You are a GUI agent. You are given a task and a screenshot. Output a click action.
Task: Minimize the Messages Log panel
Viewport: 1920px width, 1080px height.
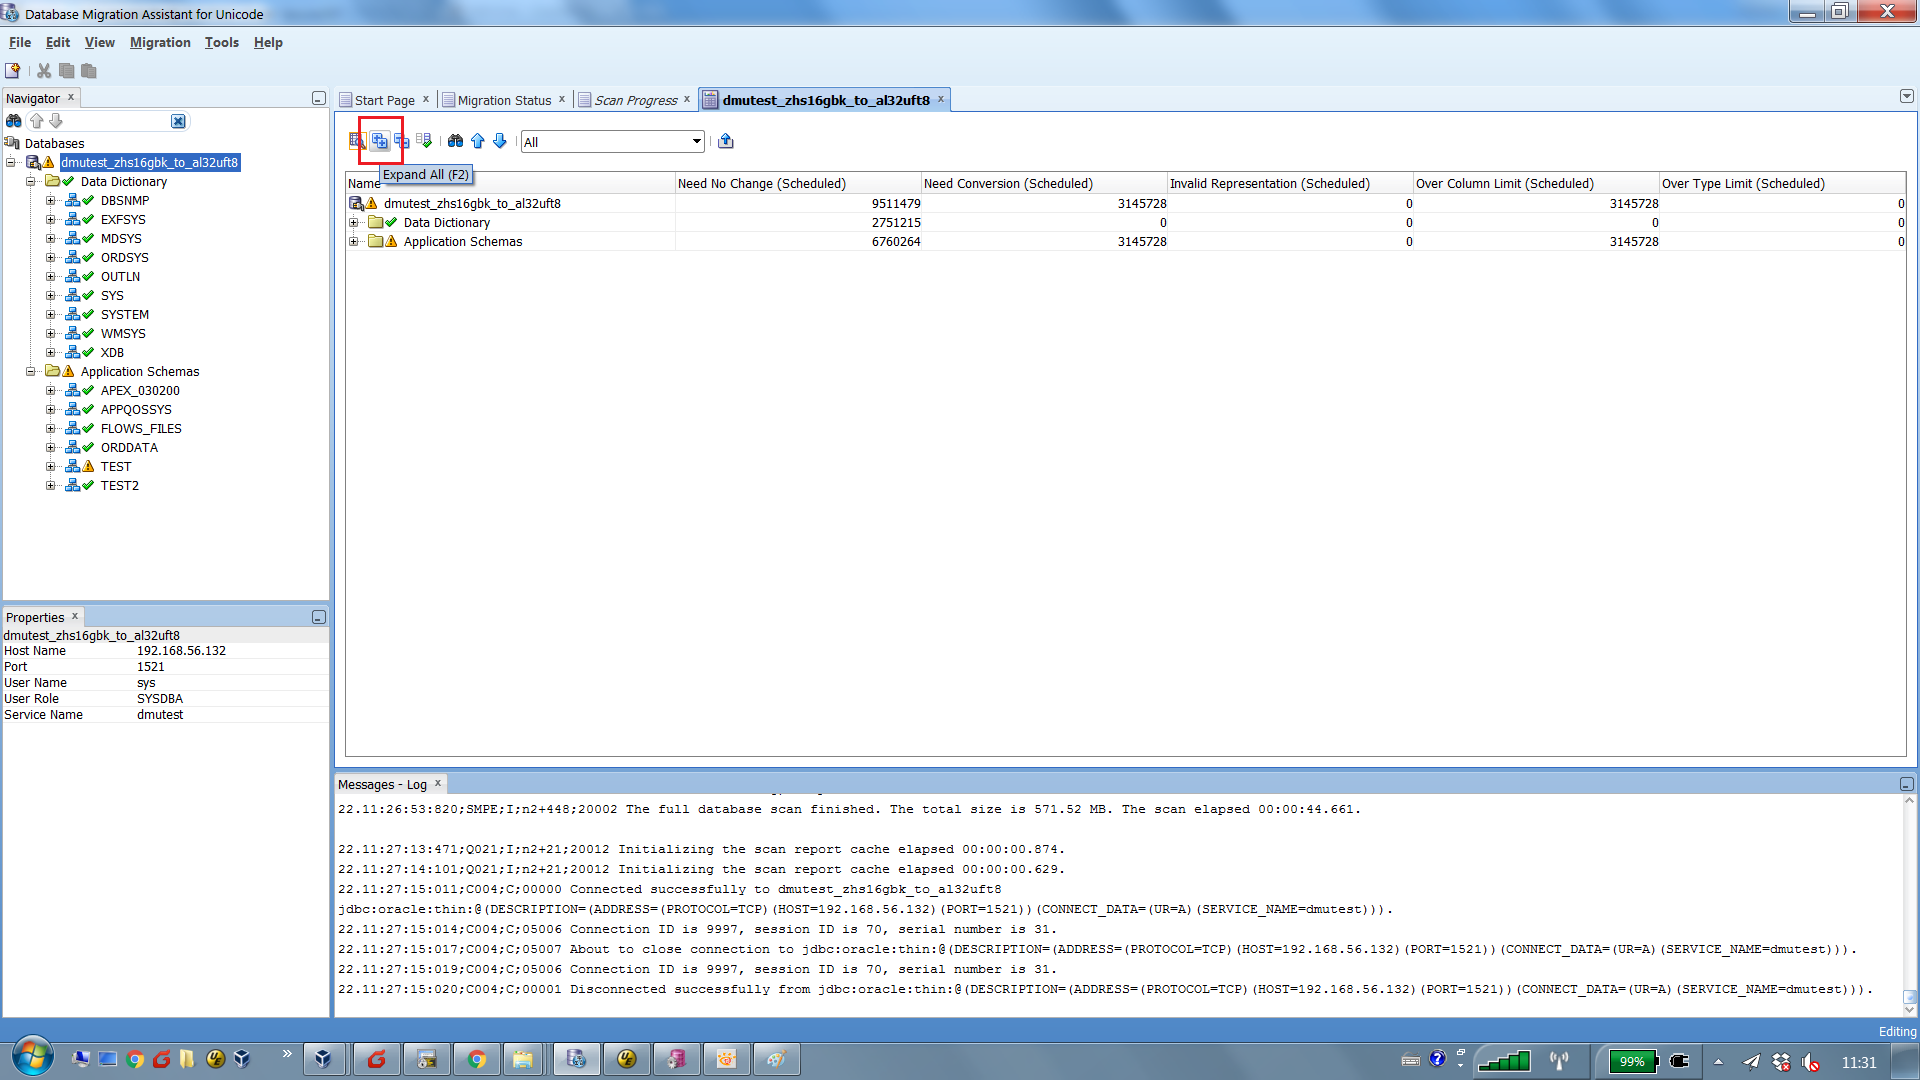point(1907,784)
